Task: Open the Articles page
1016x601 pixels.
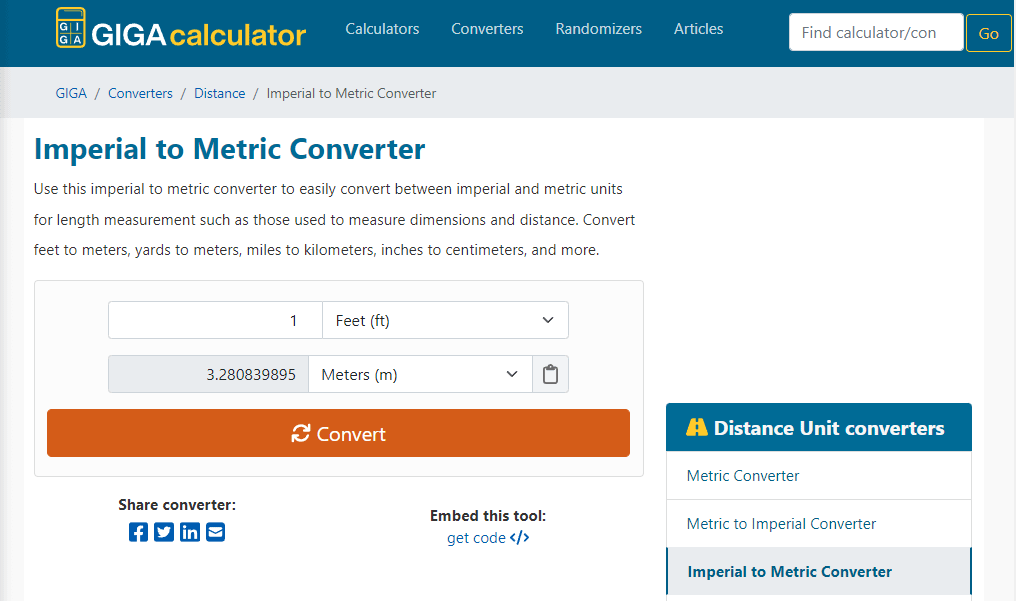Action: (698, 29)
